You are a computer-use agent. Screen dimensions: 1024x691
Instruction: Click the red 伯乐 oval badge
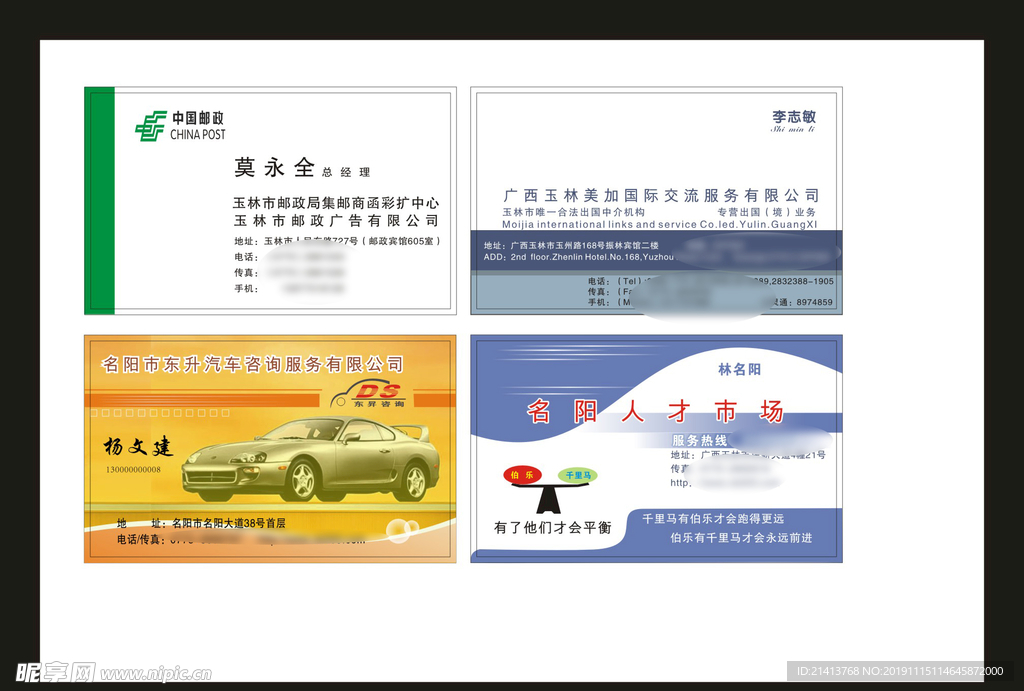tap(521, 475)
